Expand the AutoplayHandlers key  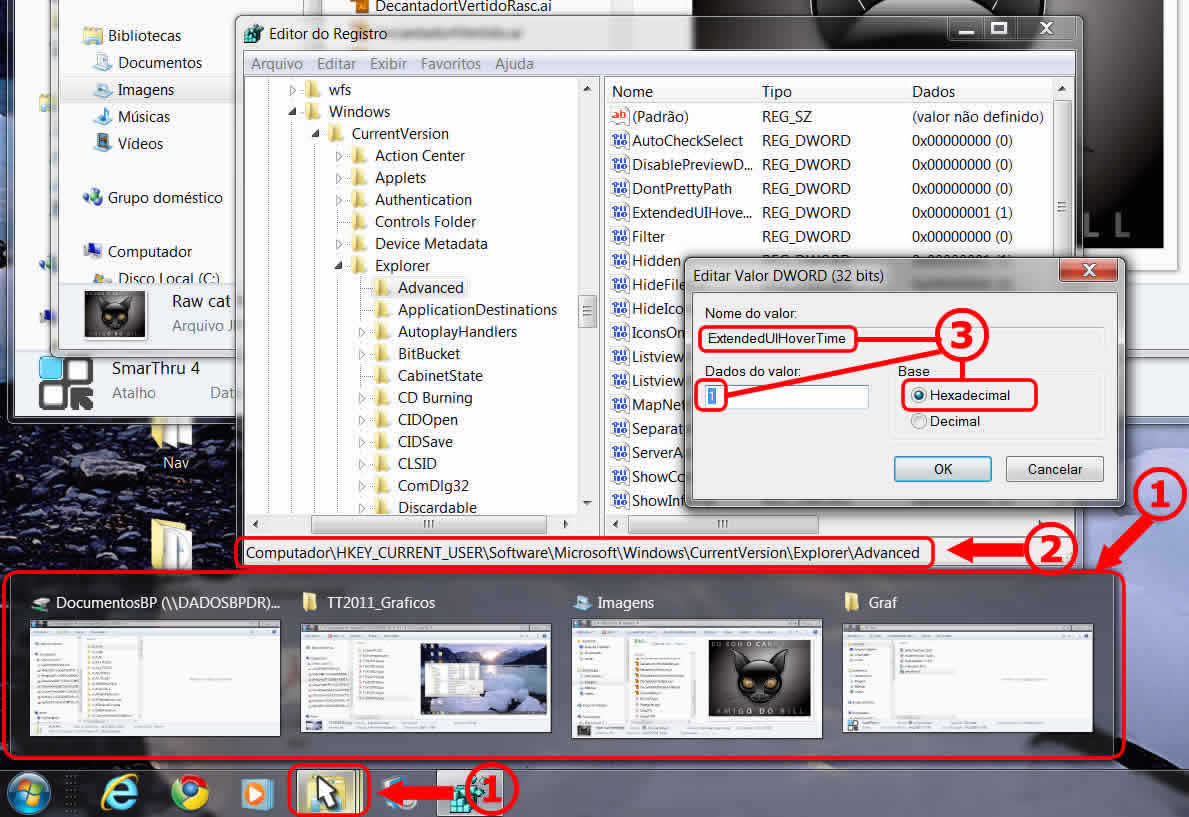coord(362,332)
